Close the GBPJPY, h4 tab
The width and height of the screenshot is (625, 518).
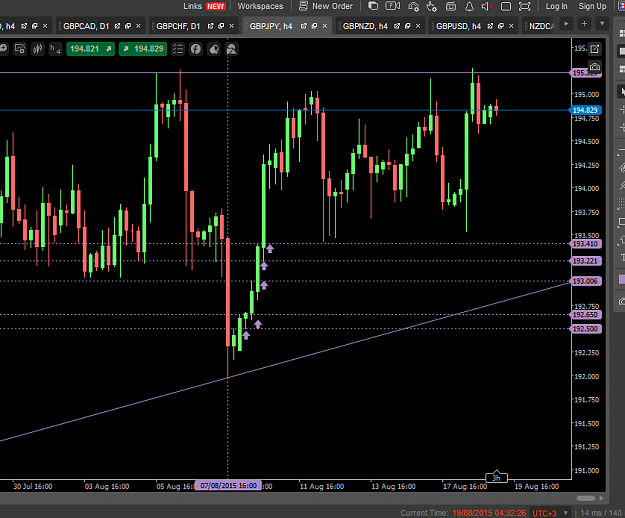click(325, 26)
